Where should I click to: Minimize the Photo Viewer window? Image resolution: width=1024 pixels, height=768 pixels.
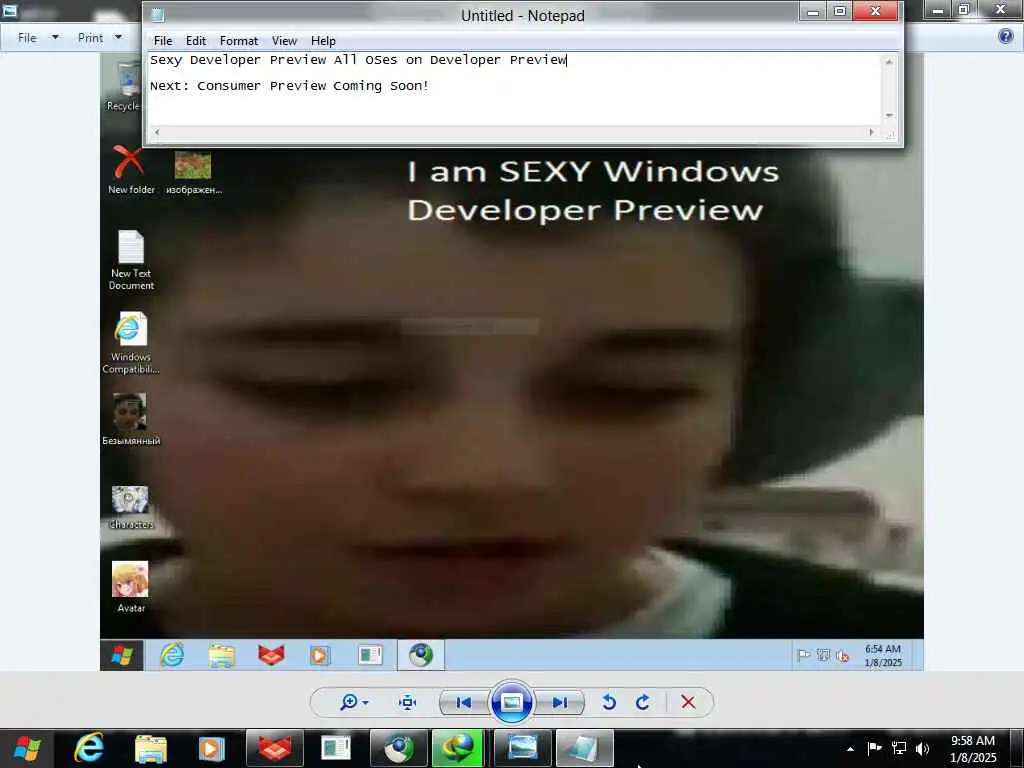point(937,10)
